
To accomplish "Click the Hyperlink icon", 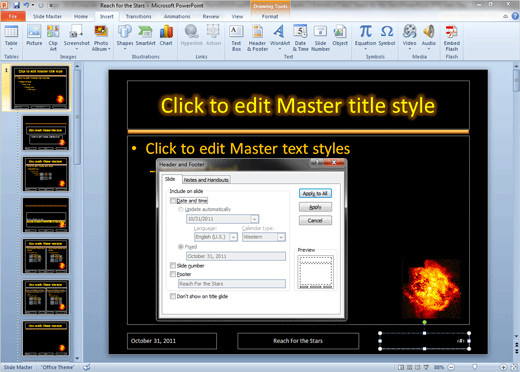I will coord(192,36).
